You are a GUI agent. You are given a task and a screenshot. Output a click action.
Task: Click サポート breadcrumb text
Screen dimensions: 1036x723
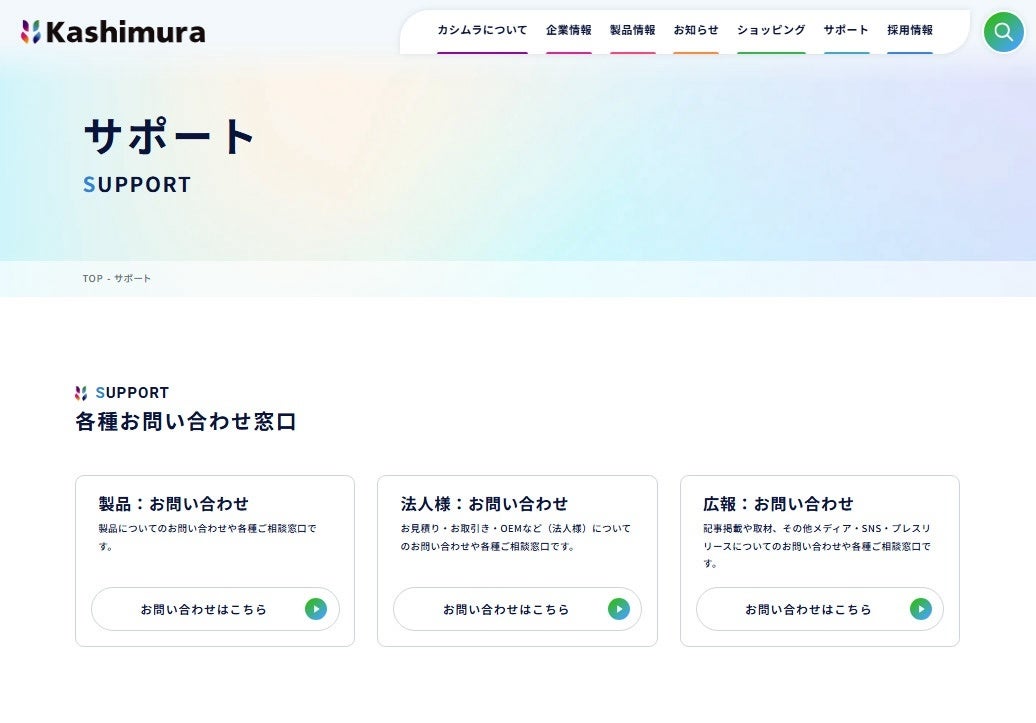coord(132,278)
